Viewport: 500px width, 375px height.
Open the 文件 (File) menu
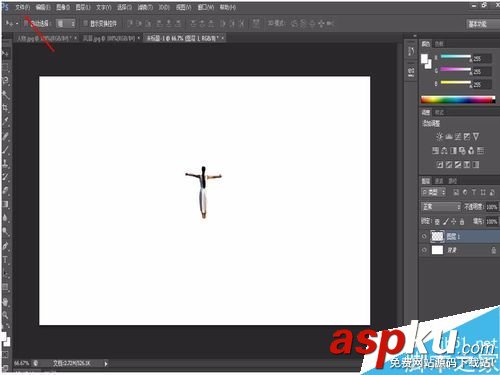click(x=23, y=7)
